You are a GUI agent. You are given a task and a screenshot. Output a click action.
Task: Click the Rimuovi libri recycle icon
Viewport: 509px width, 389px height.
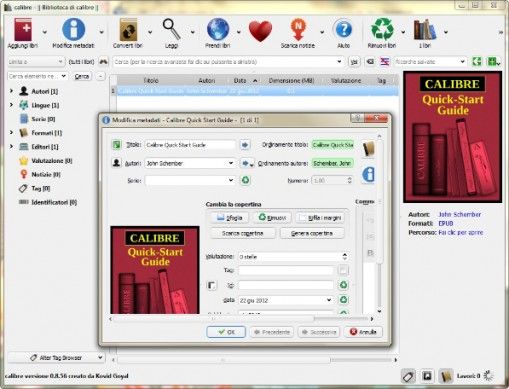(382, 29)
